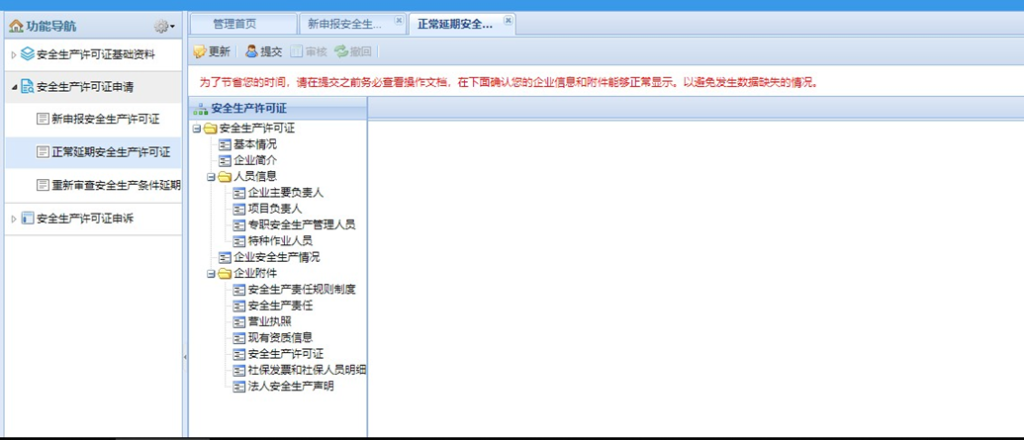The image size is (1024, 440).
Task: Select 法人安全生产声明 in the tree
Action: pos(291,386)
